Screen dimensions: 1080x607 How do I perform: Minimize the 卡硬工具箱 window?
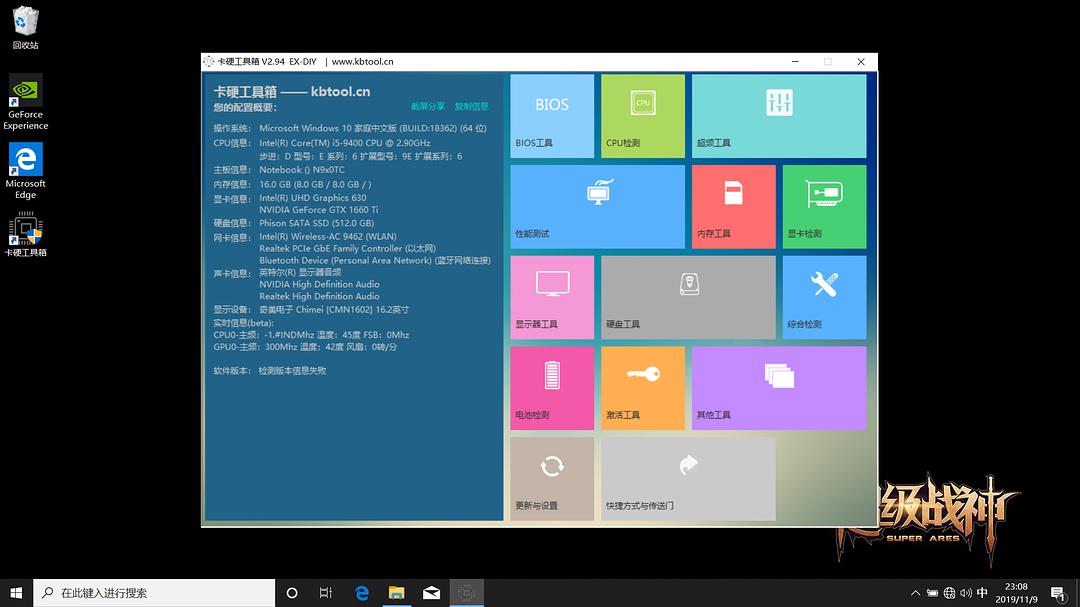(x=795, y=61)
